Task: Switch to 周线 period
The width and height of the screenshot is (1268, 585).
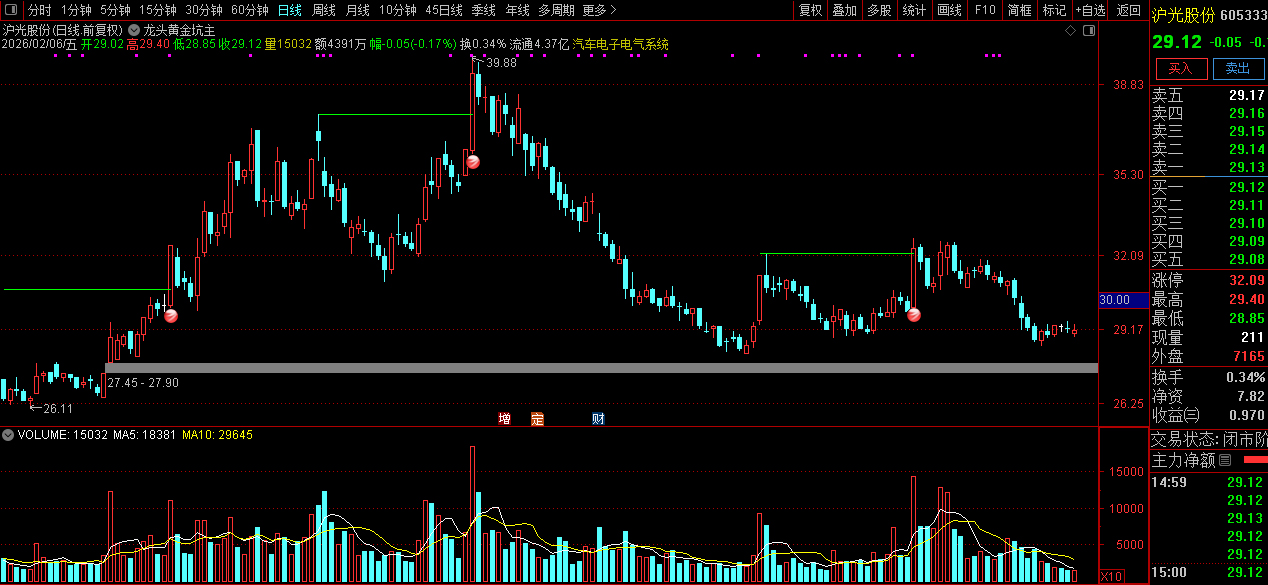Action: [323, 10]
